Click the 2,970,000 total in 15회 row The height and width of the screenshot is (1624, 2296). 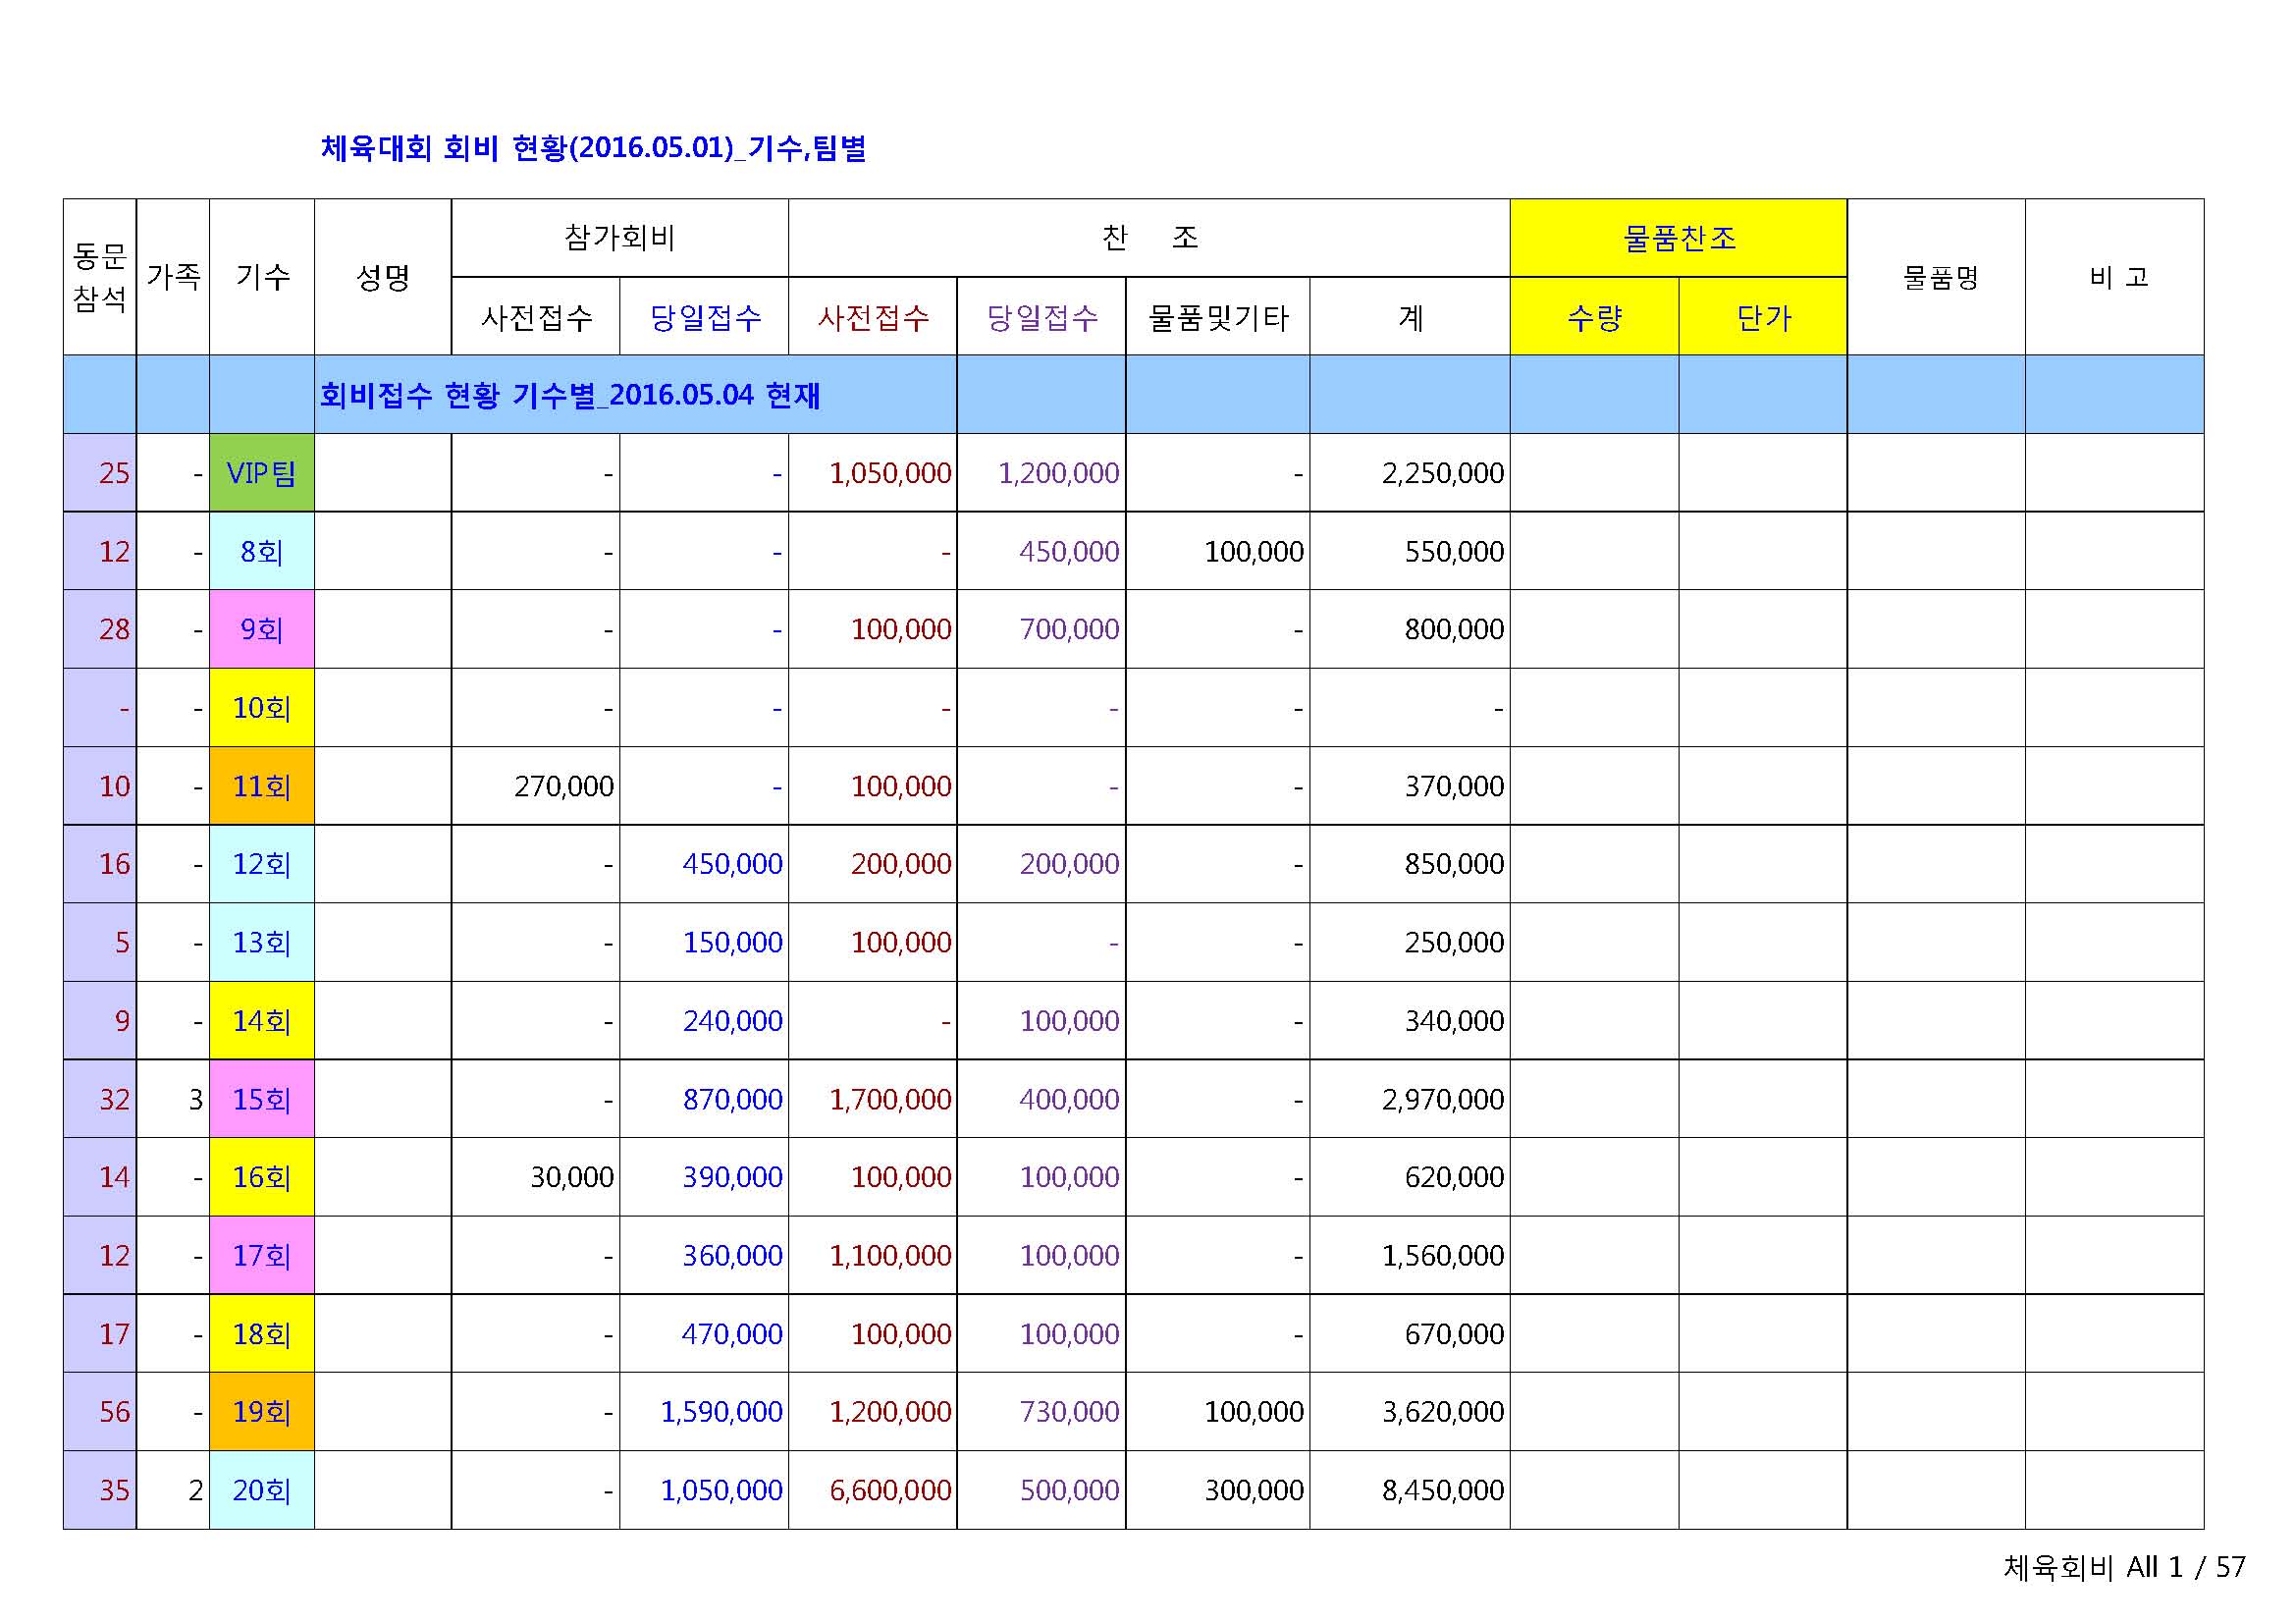(1442, 1099)
